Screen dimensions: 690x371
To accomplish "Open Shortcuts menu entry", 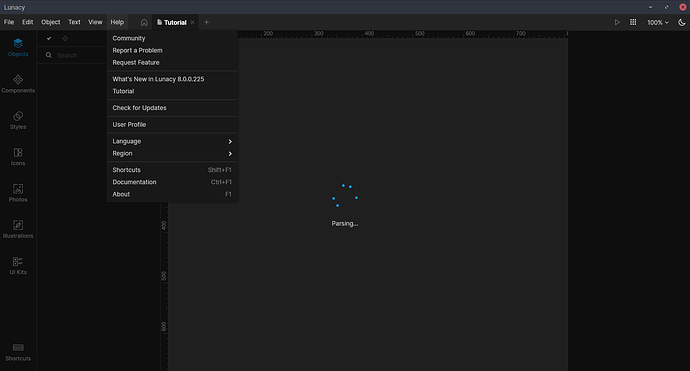I will pos(172,170).
